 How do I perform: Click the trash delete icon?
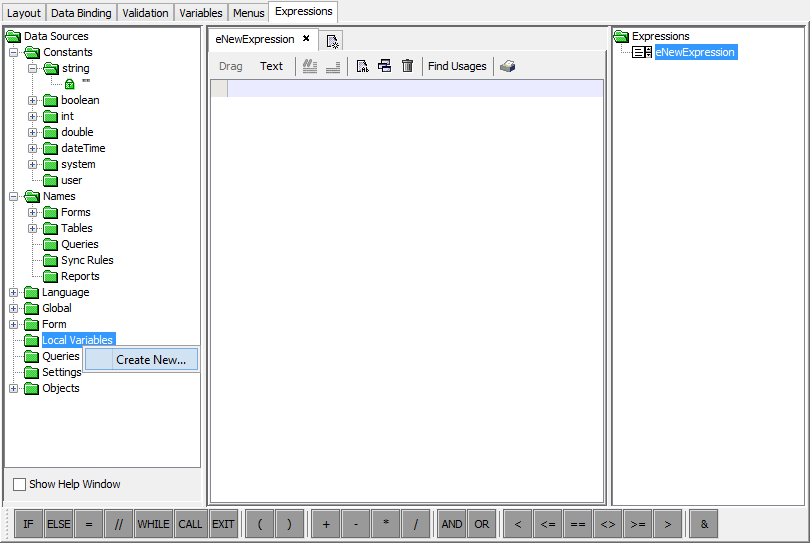pos(407,66)
